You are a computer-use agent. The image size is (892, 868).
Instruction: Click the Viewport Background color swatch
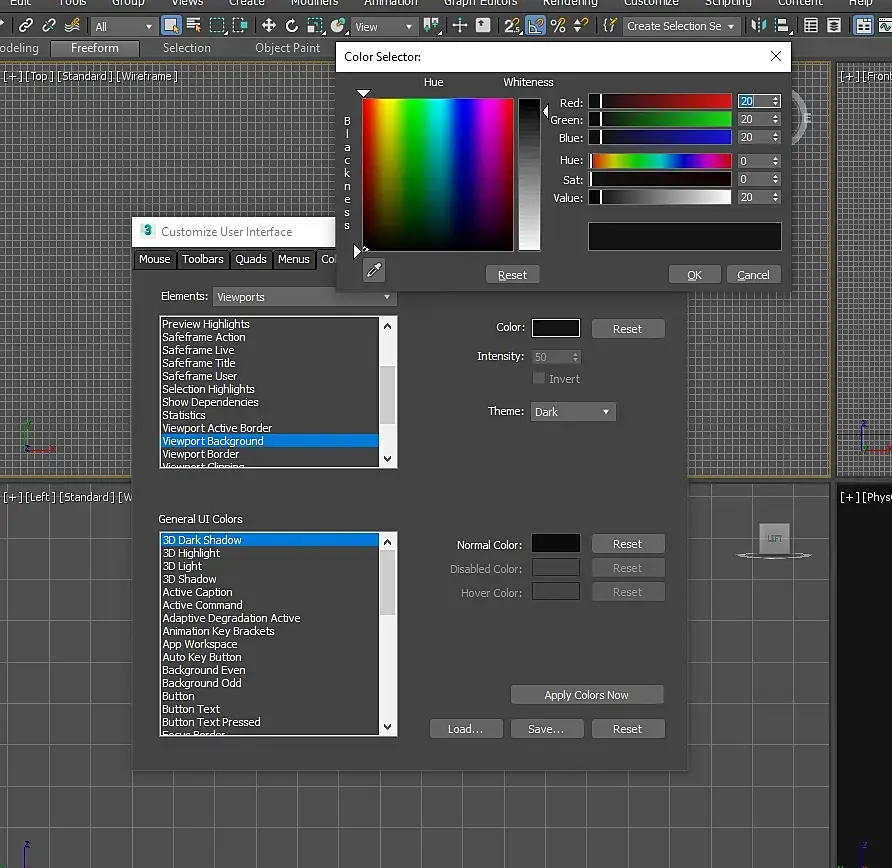(x=556, y=328)
